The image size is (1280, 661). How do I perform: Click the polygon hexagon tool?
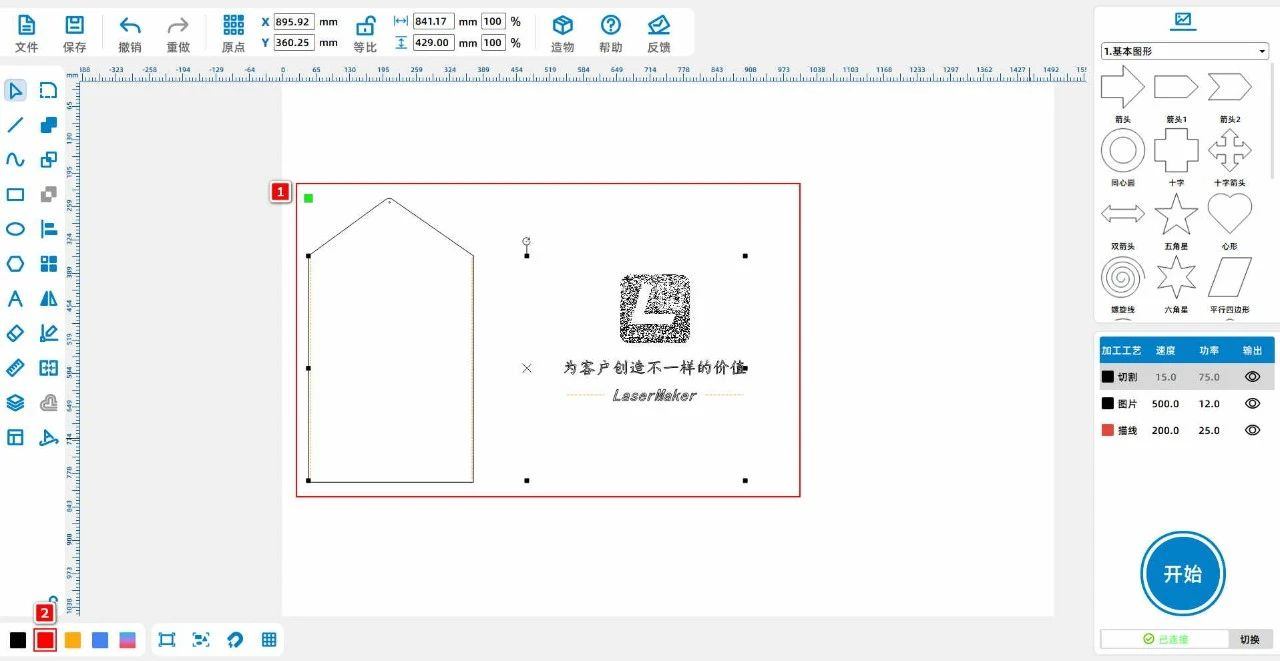coord(15,264)
